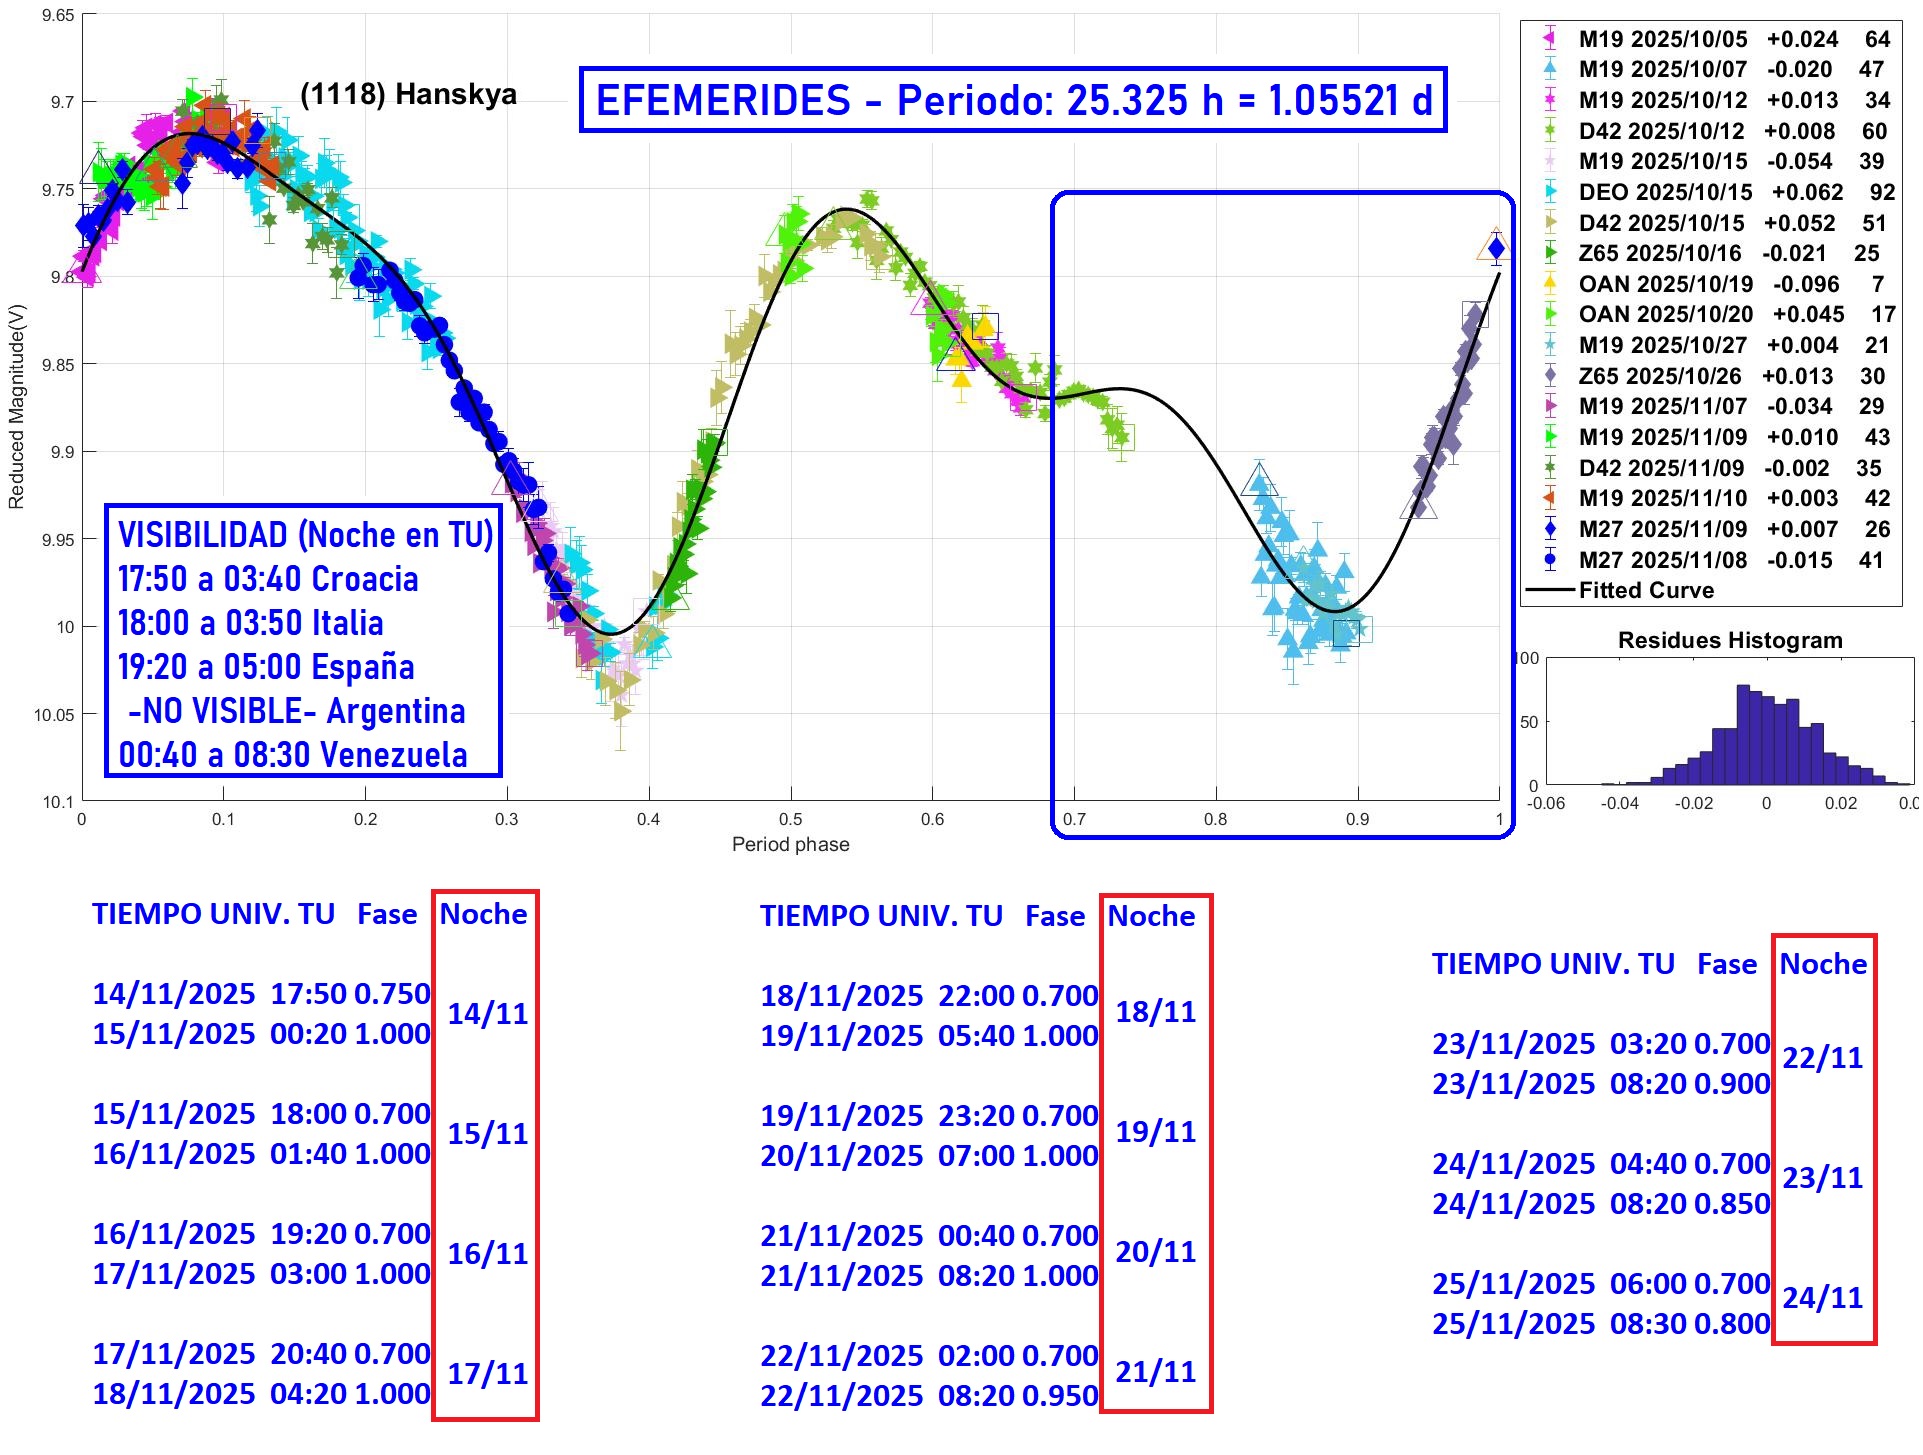The width and height of the screenshot is (1923, 1455).
Task: Click Noche entry 21/11 in the table
Action: point(1155,1372)
